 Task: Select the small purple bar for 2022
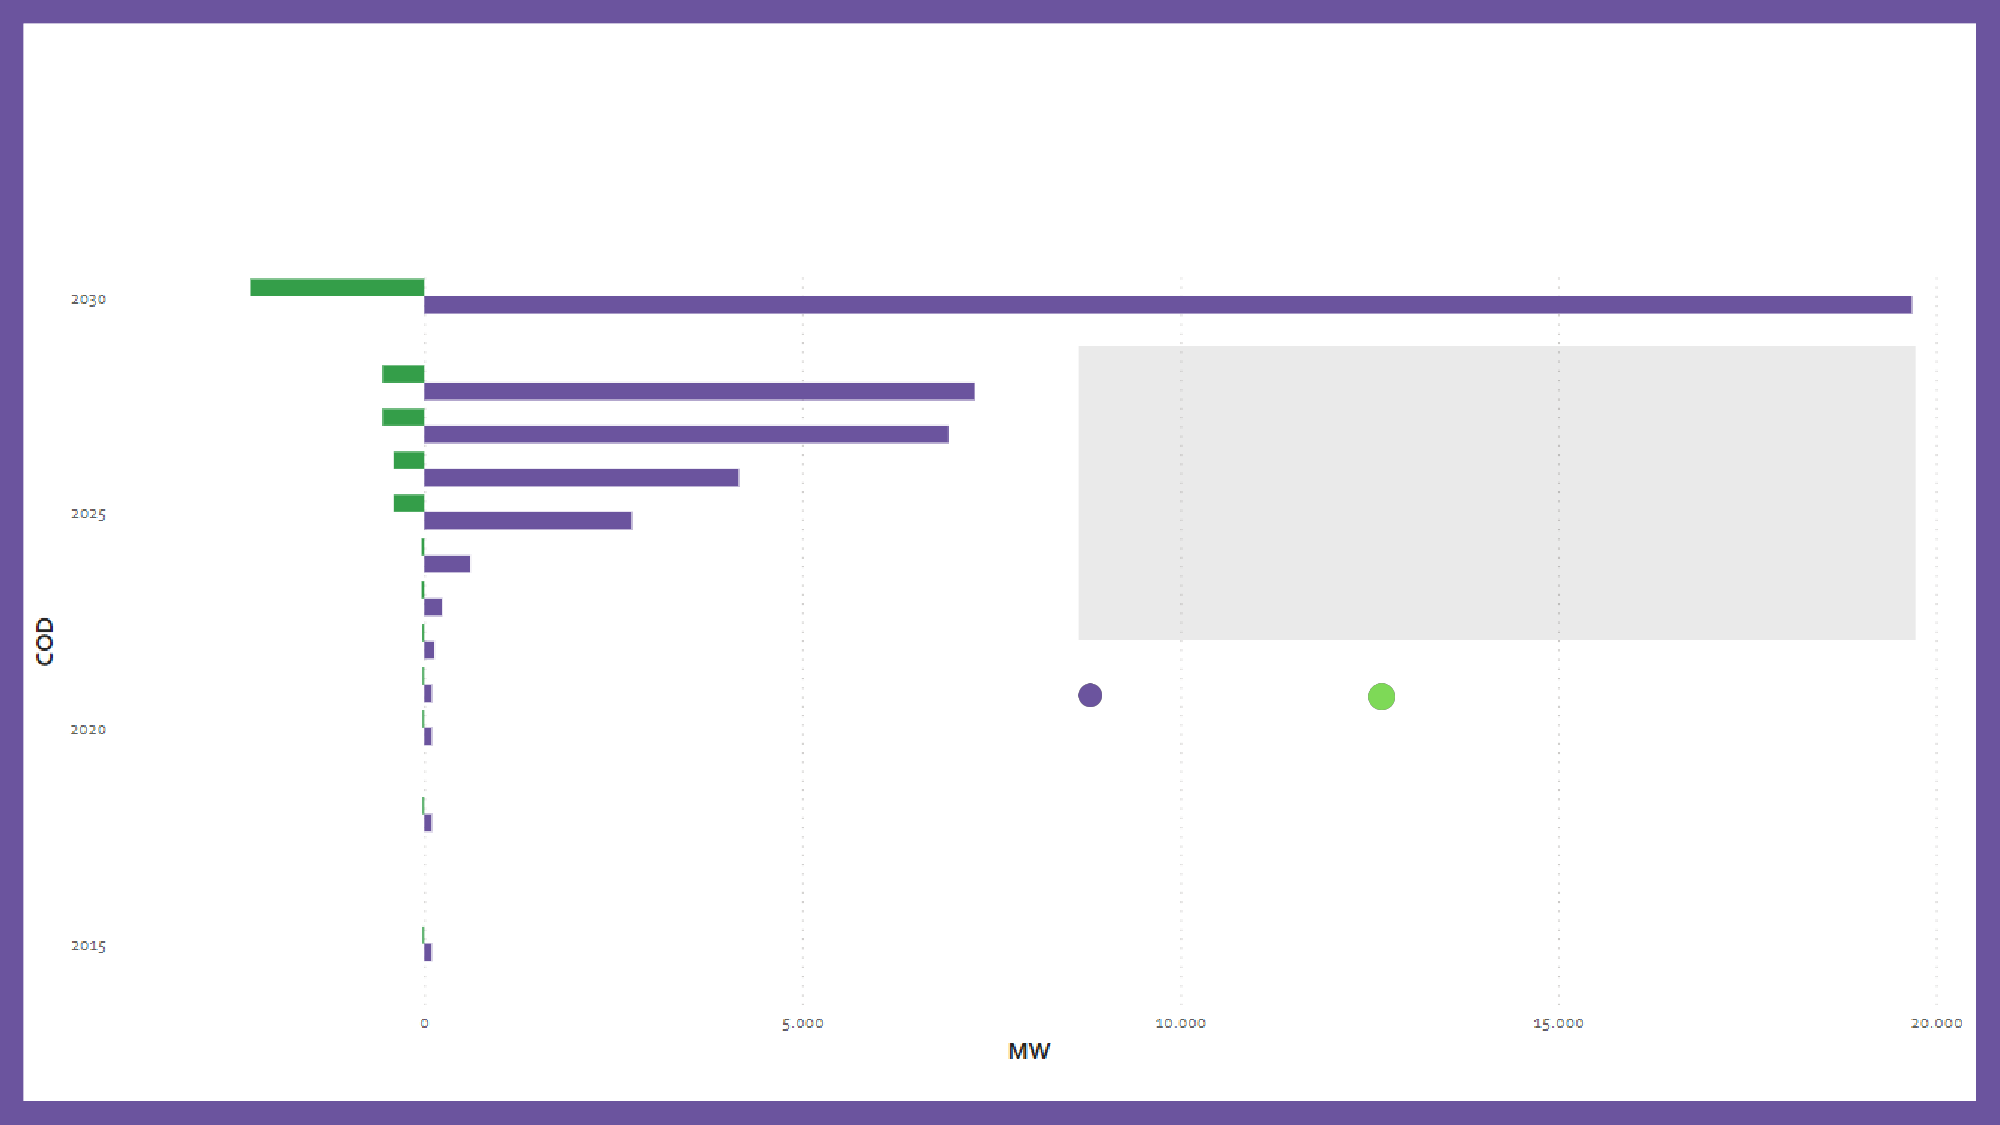click(429, 650)
